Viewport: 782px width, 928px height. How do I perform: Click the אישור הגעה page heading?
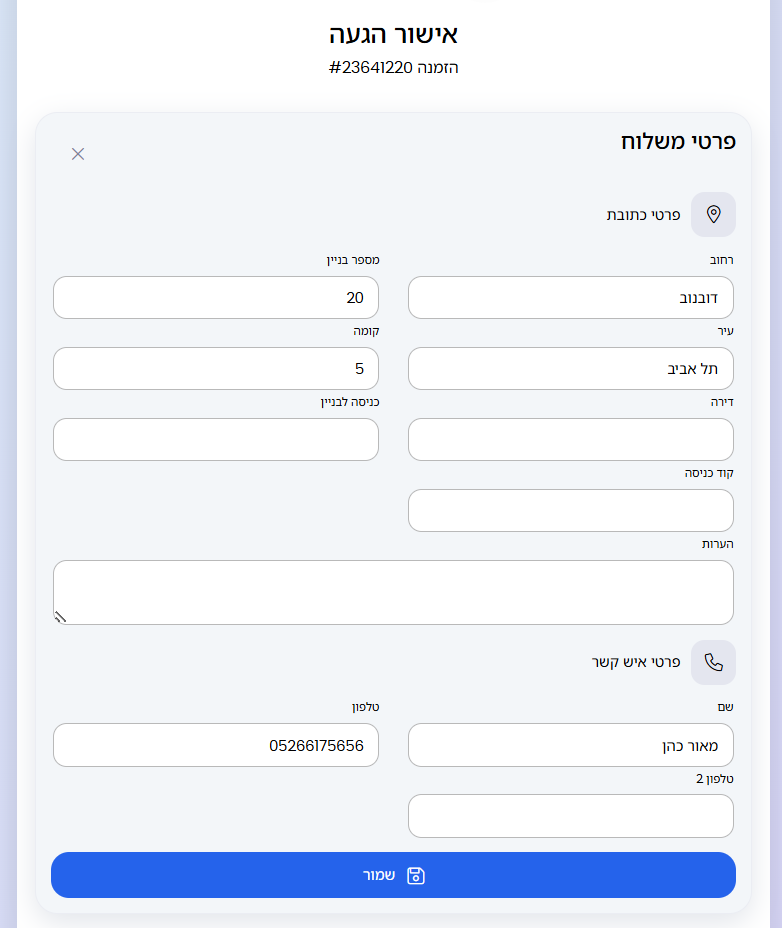point(393,34)
